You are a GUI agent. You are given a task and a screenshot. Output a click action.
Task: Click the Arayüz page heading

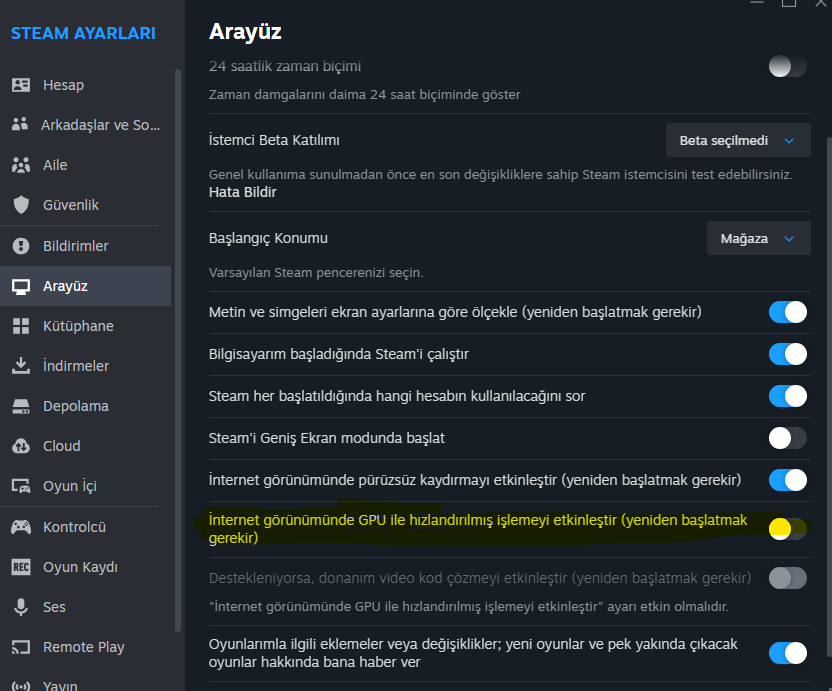[245, 31]
